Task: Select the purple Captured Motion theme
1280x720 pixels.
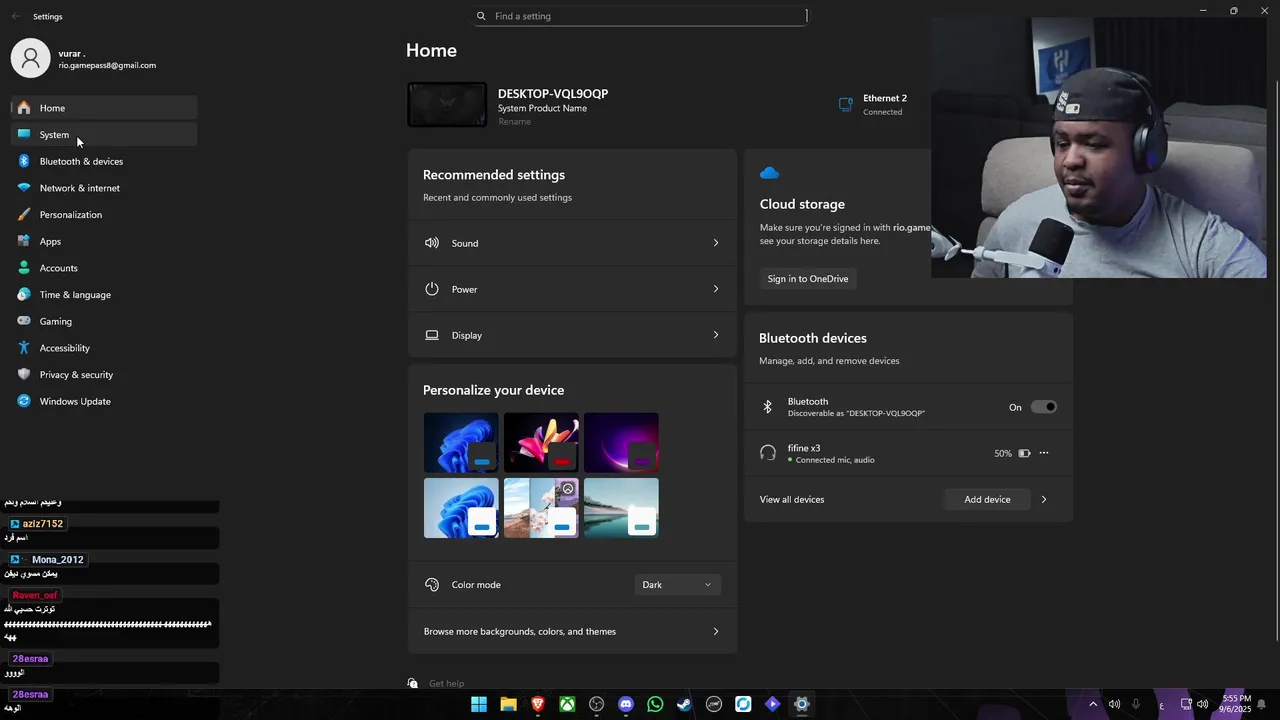Action: tap(621, 442)
